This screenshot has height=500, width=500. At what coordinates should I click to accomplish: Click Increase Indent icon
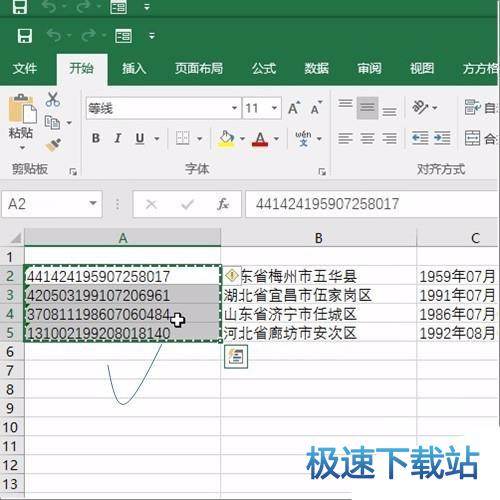(x=442, y=138)
